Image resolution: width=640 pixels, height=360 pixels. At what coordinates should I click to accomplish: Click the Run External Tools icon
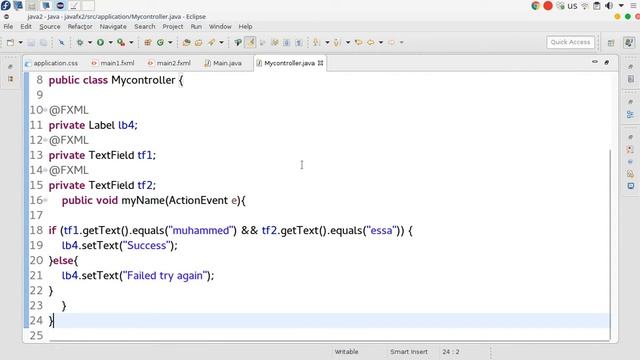coord(121,42)
